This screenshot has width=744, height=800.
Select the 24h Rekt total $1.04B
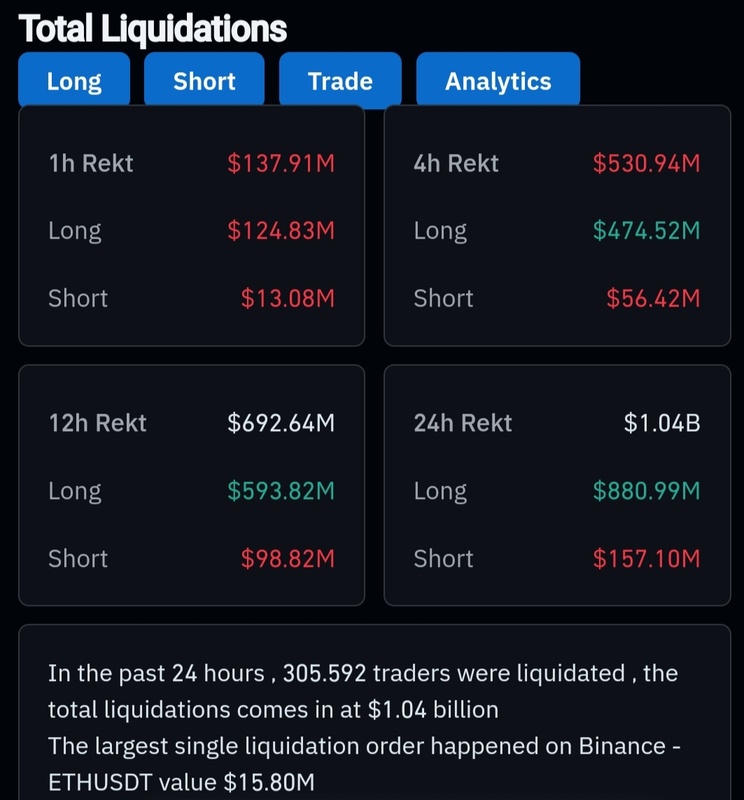click(662, 423)
